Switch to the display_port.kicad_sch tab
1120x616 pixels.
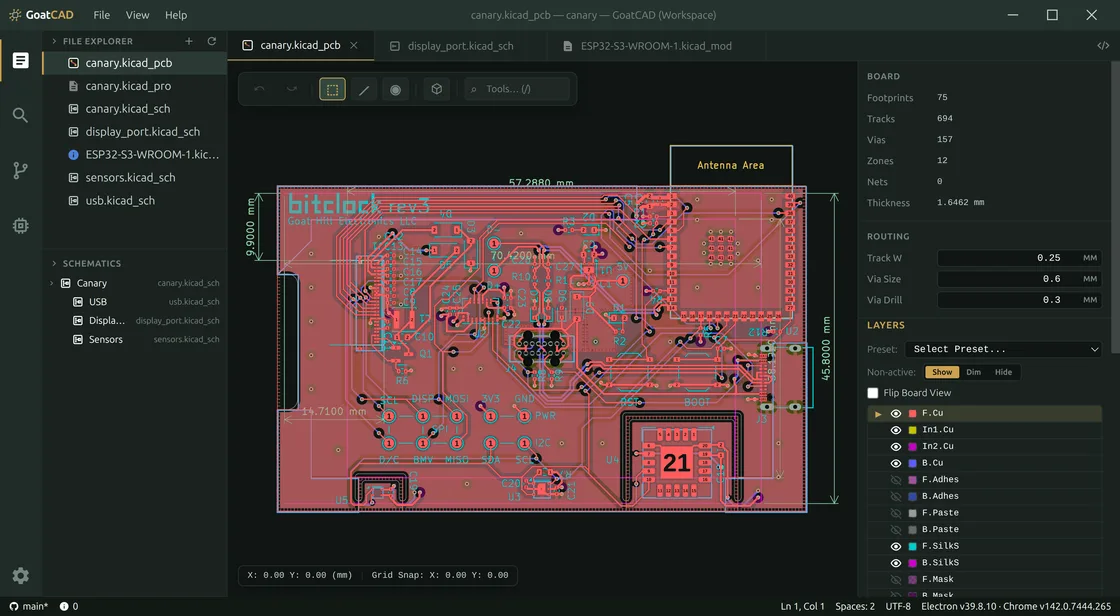pyautogui.click(x=460, y=46)
